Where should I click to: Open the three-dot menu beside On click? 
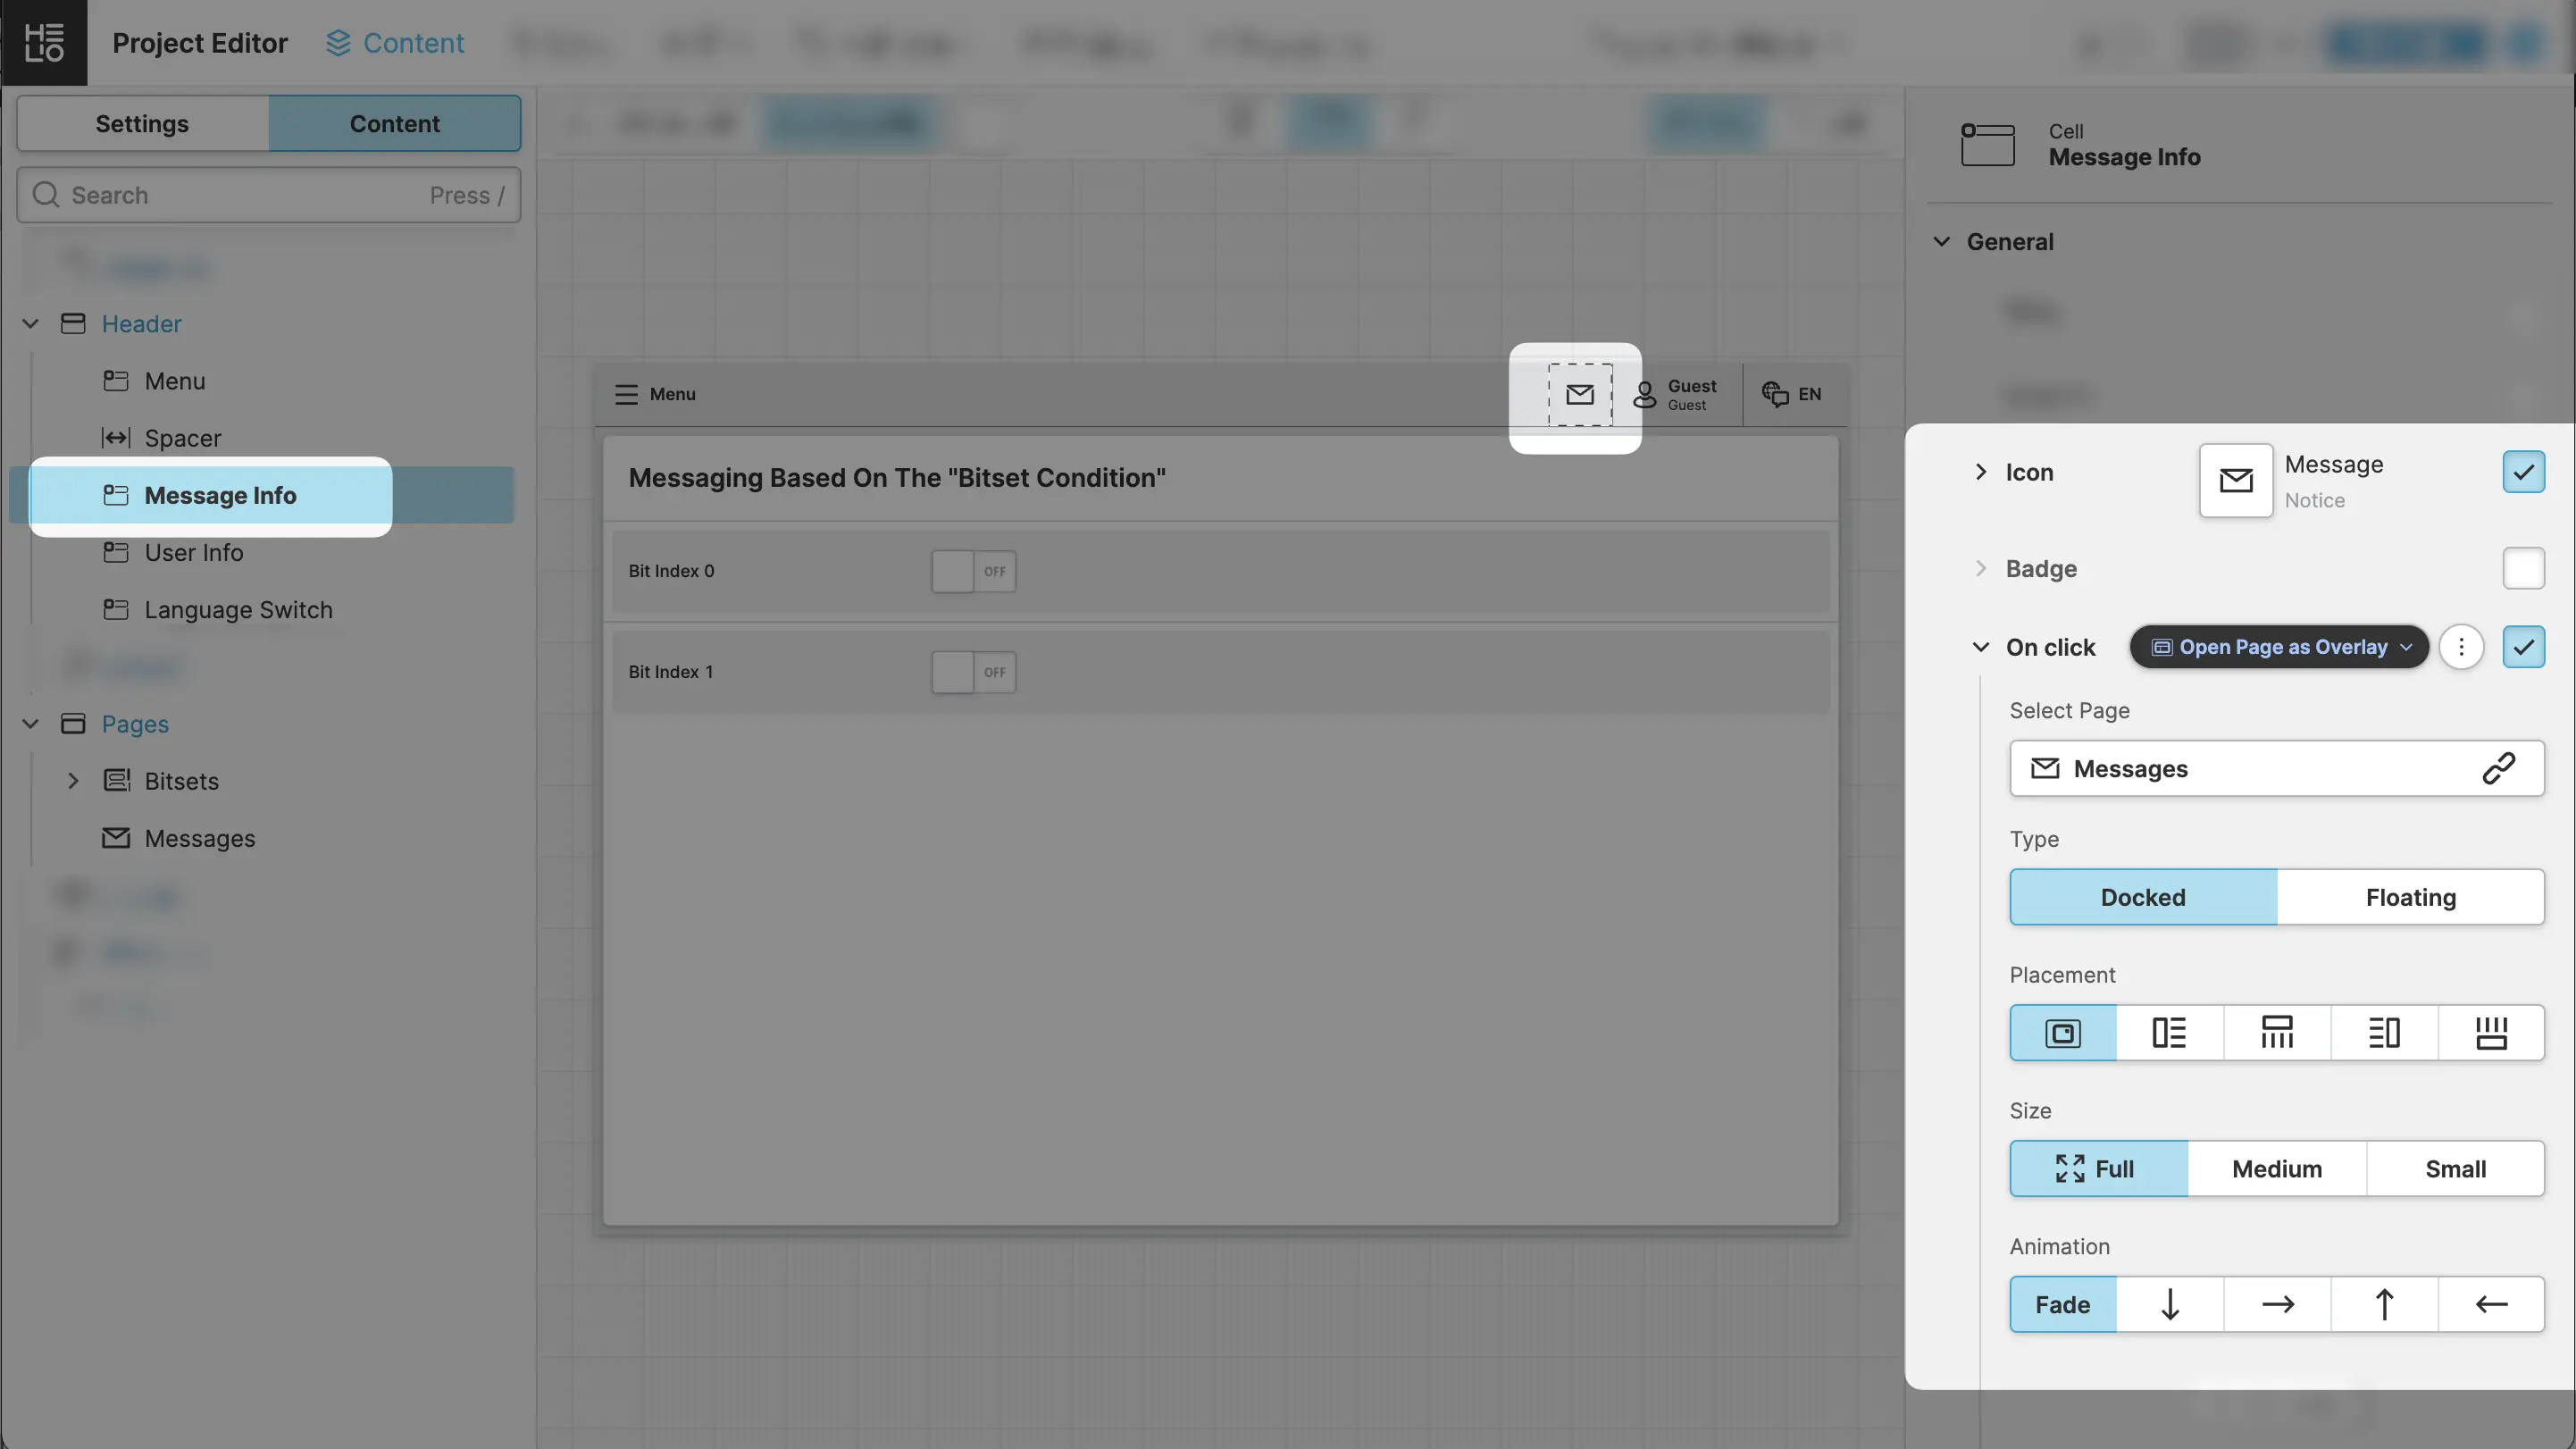point(2461,647)
